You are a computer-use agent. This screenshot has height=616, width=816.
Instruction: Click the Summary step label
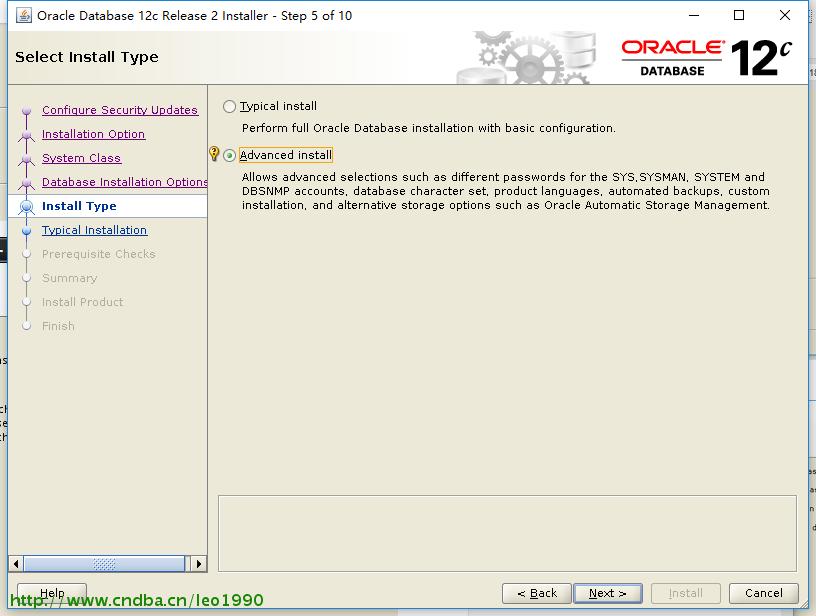click(x=70, y=278)
